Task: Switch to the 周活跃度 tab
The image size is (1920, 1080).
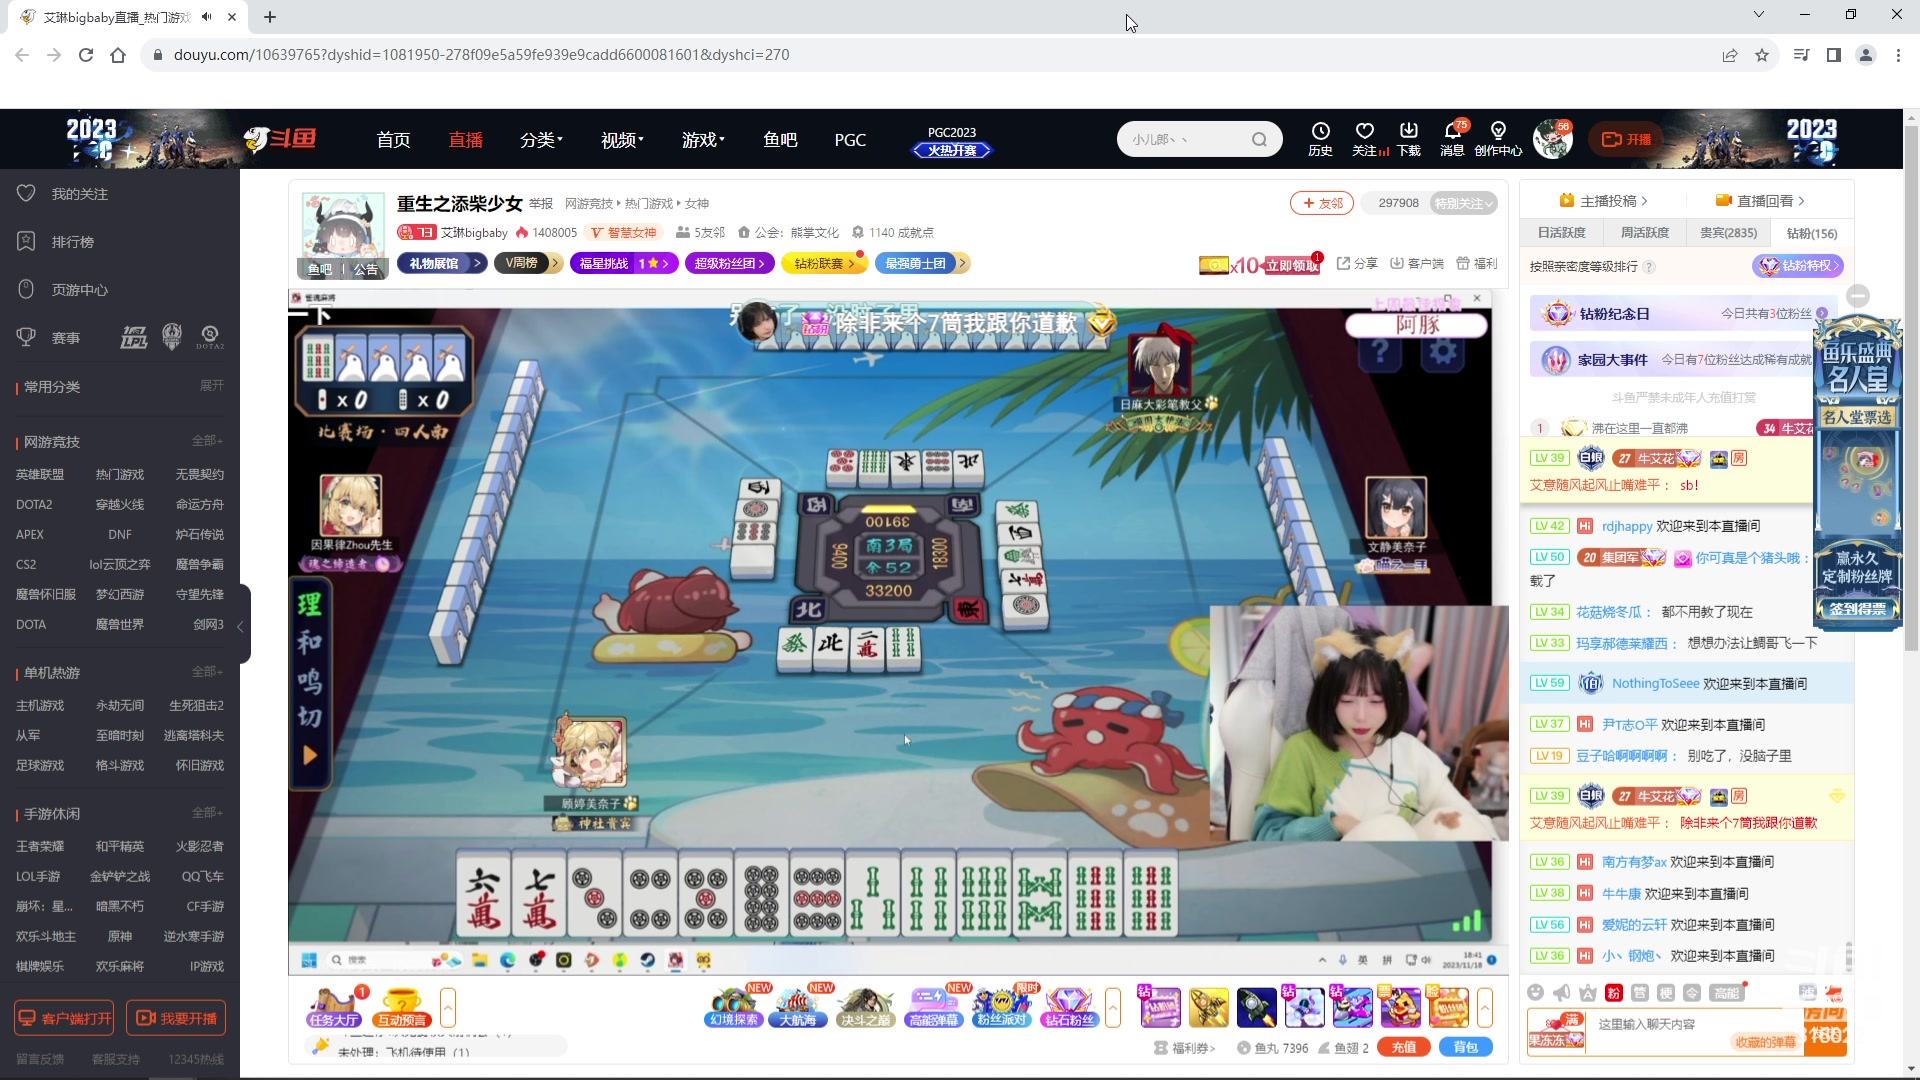Action: click(1644, 233)
